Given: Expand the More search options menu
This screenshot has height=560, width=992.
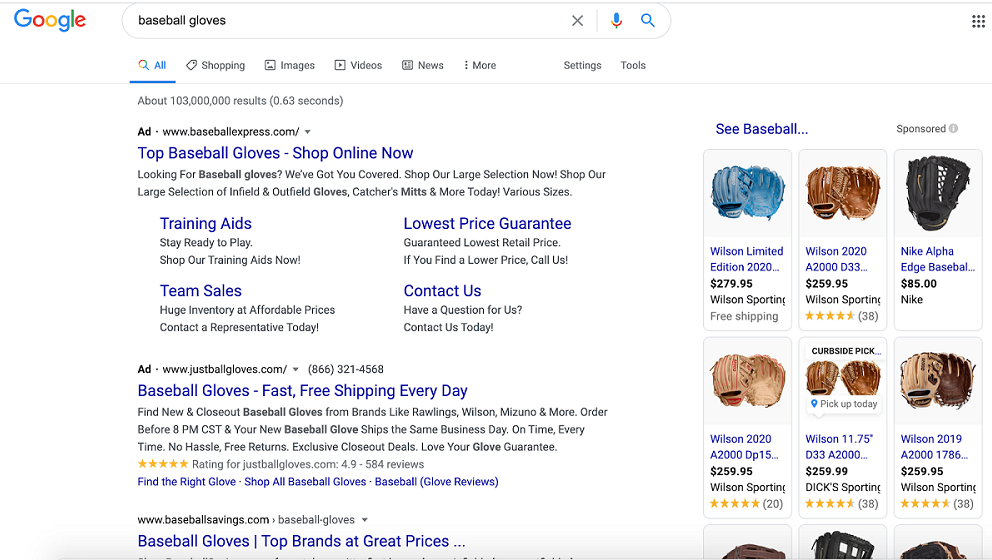Looking at the screenshot, I should (x=480, y=65).
